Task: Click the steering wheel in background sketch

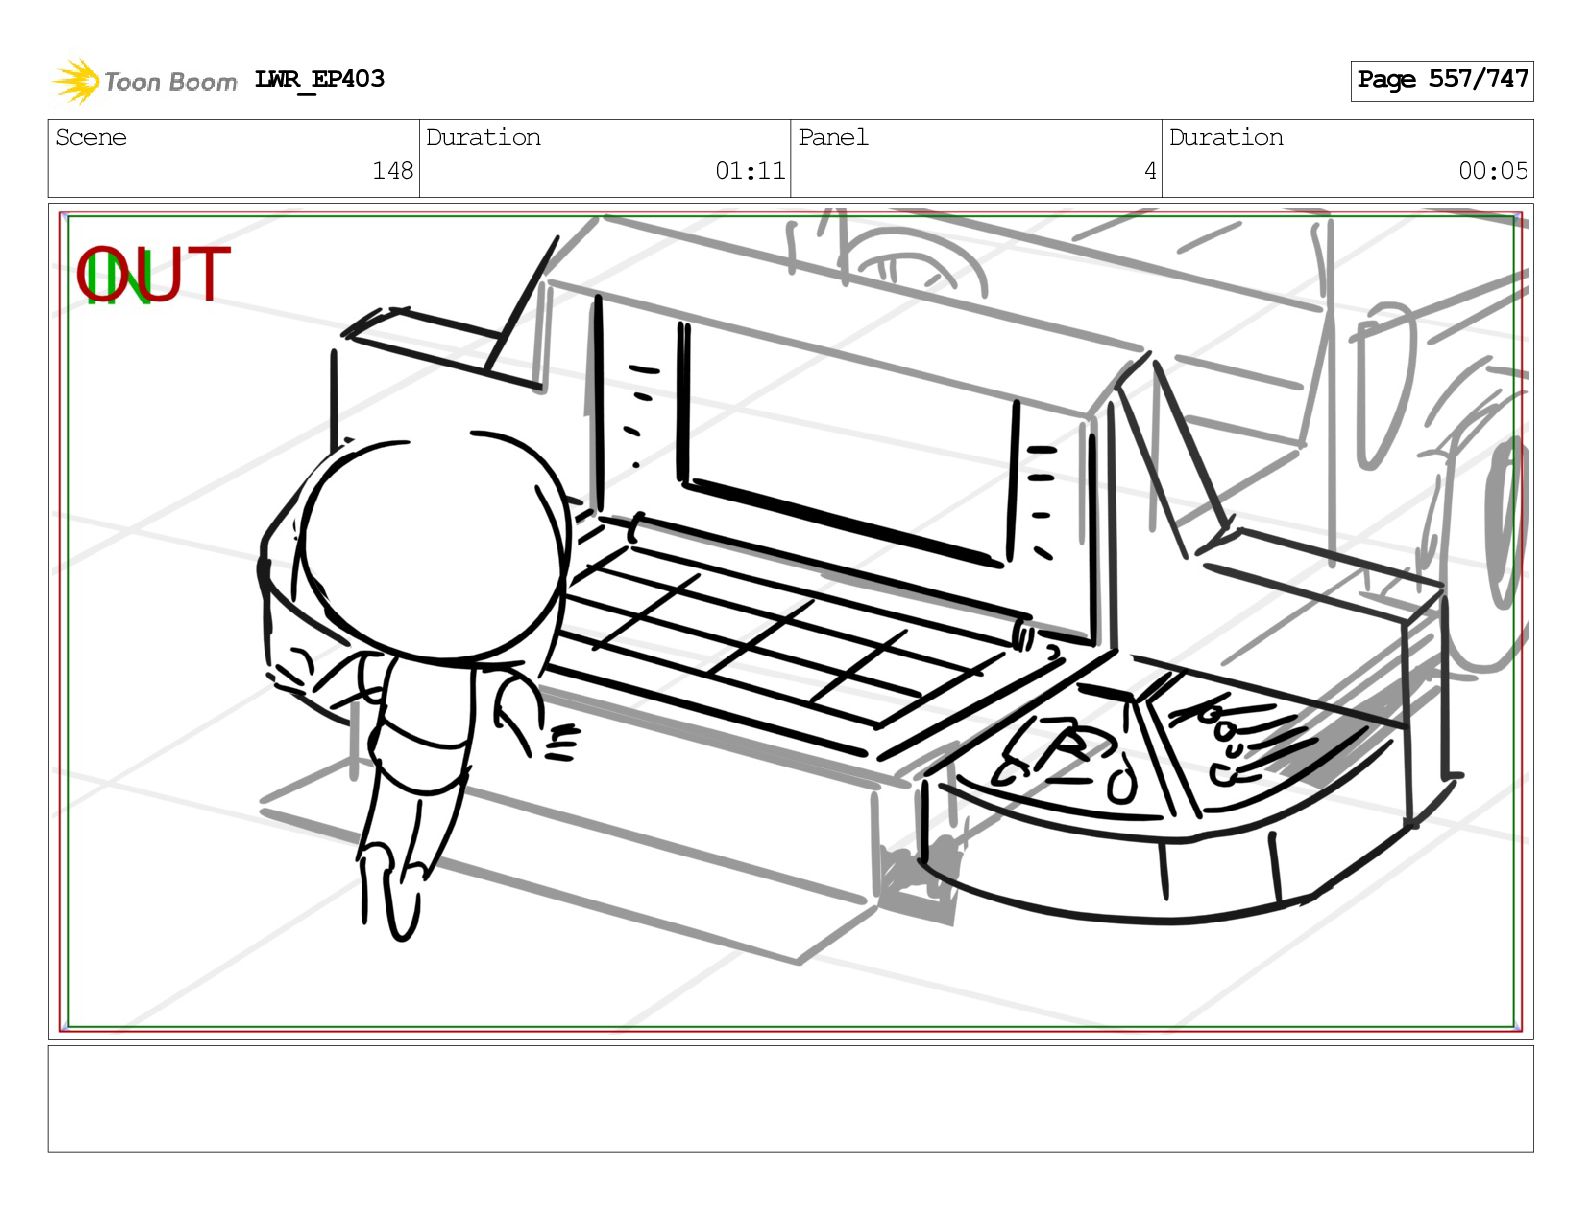Action: click(x=915, y=260)
